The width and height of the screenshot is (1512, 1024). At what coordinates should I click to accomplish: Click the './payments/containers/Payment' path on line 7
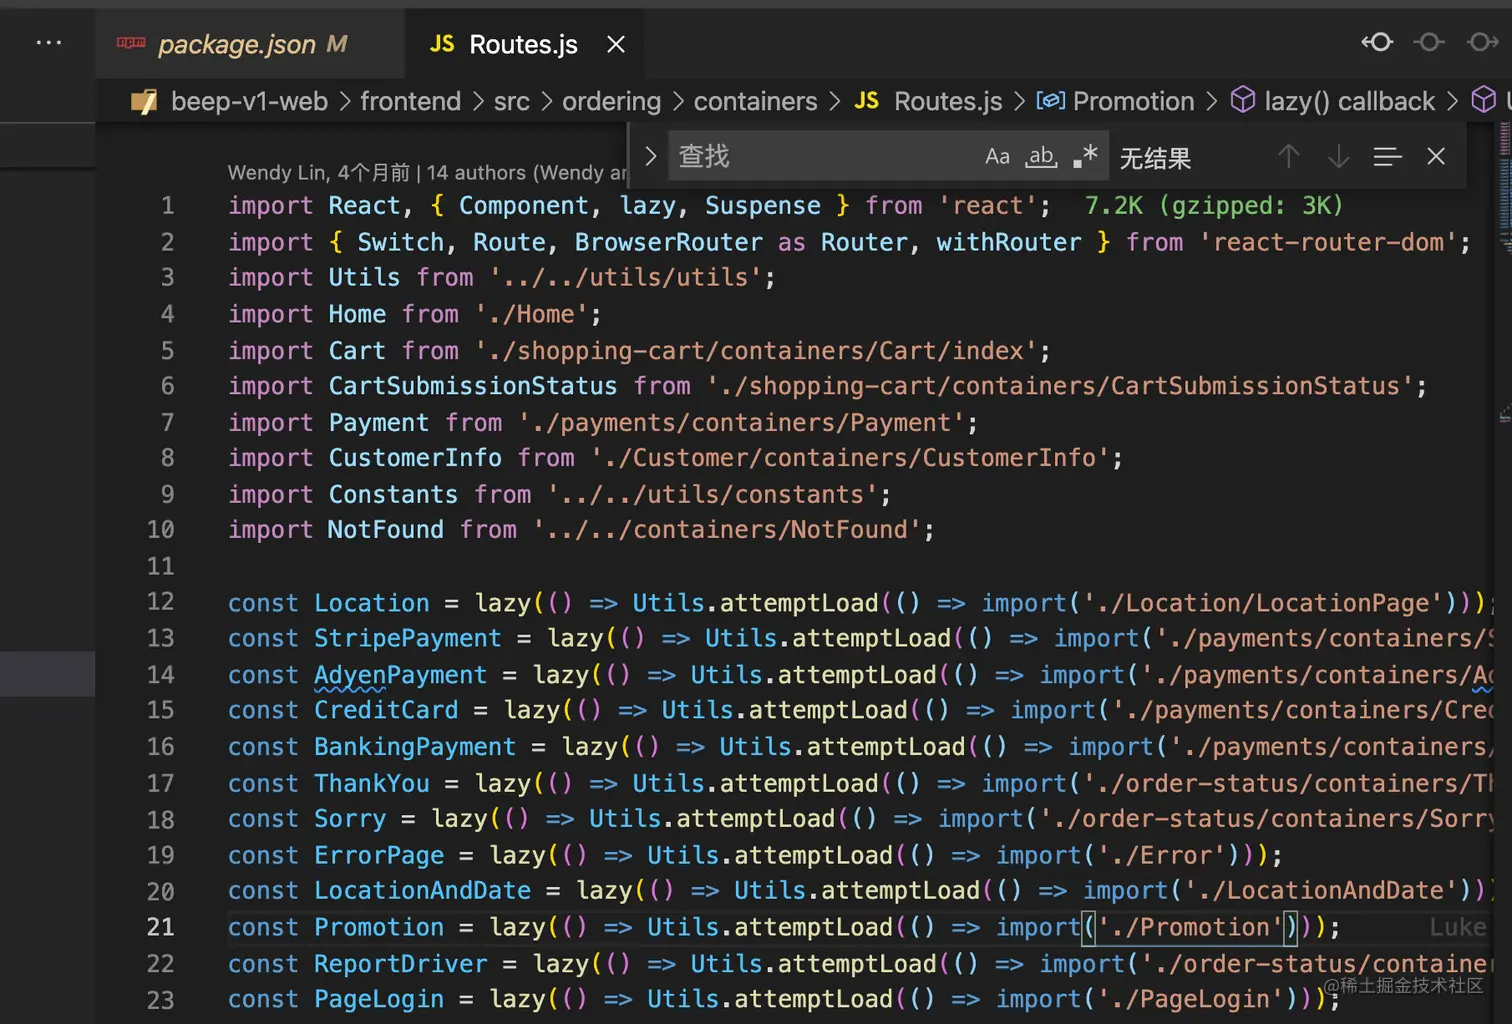click(741, 423)
